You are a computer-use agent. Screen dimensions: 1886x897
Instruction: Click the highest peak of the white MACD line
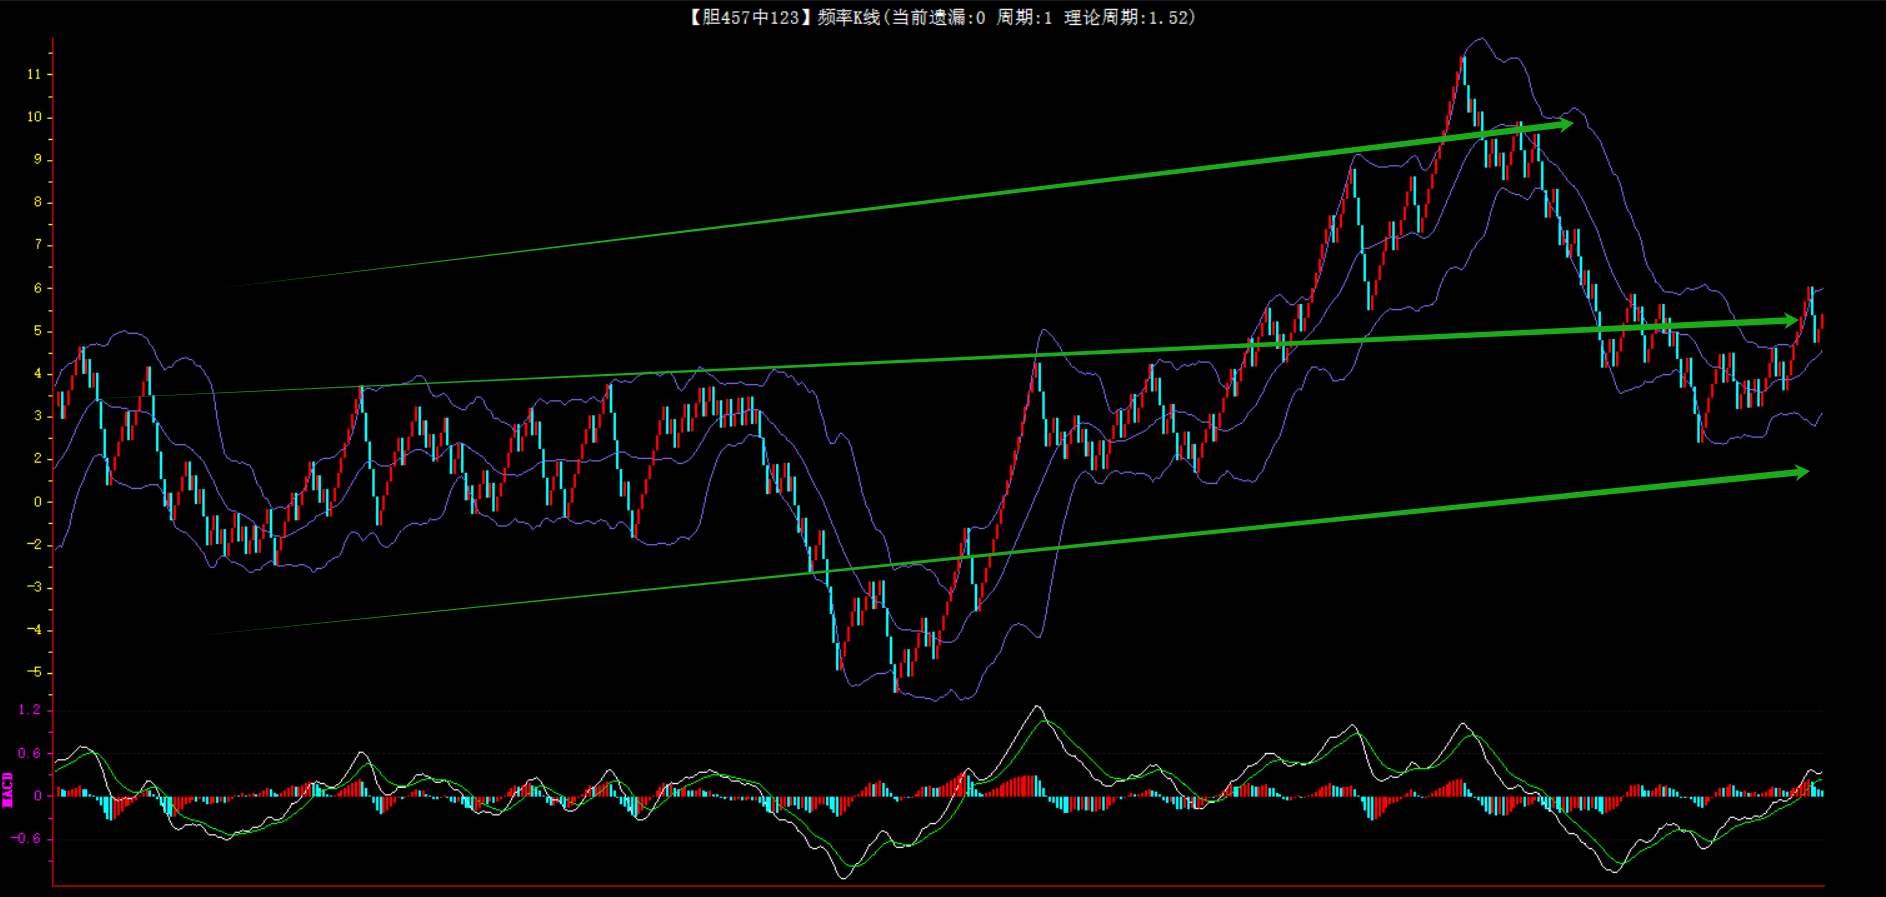1037,708
